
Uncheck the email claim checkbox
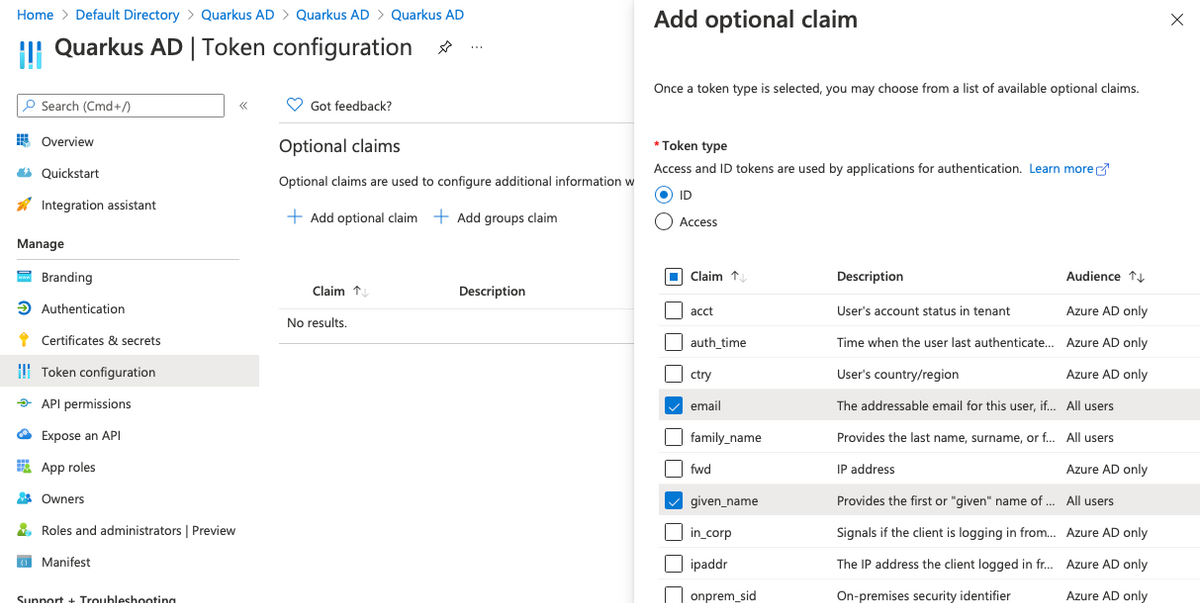pos(674,405)
